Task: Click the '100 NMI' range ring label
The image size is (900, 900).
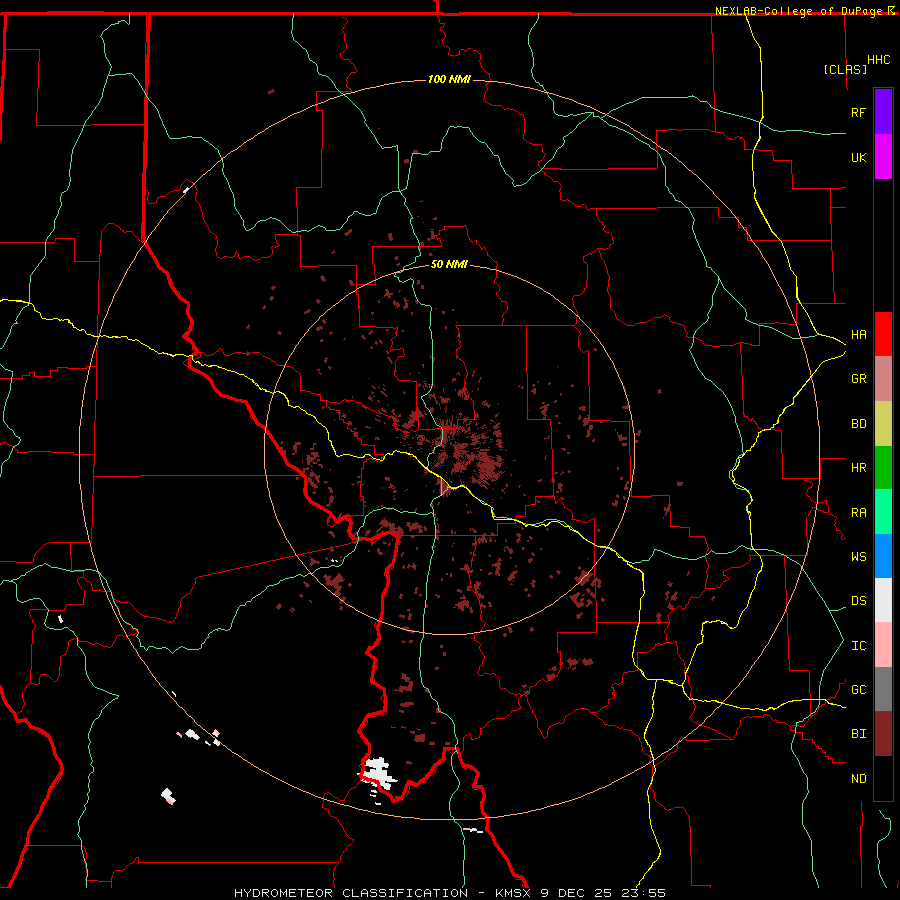Action: point(449,79)
